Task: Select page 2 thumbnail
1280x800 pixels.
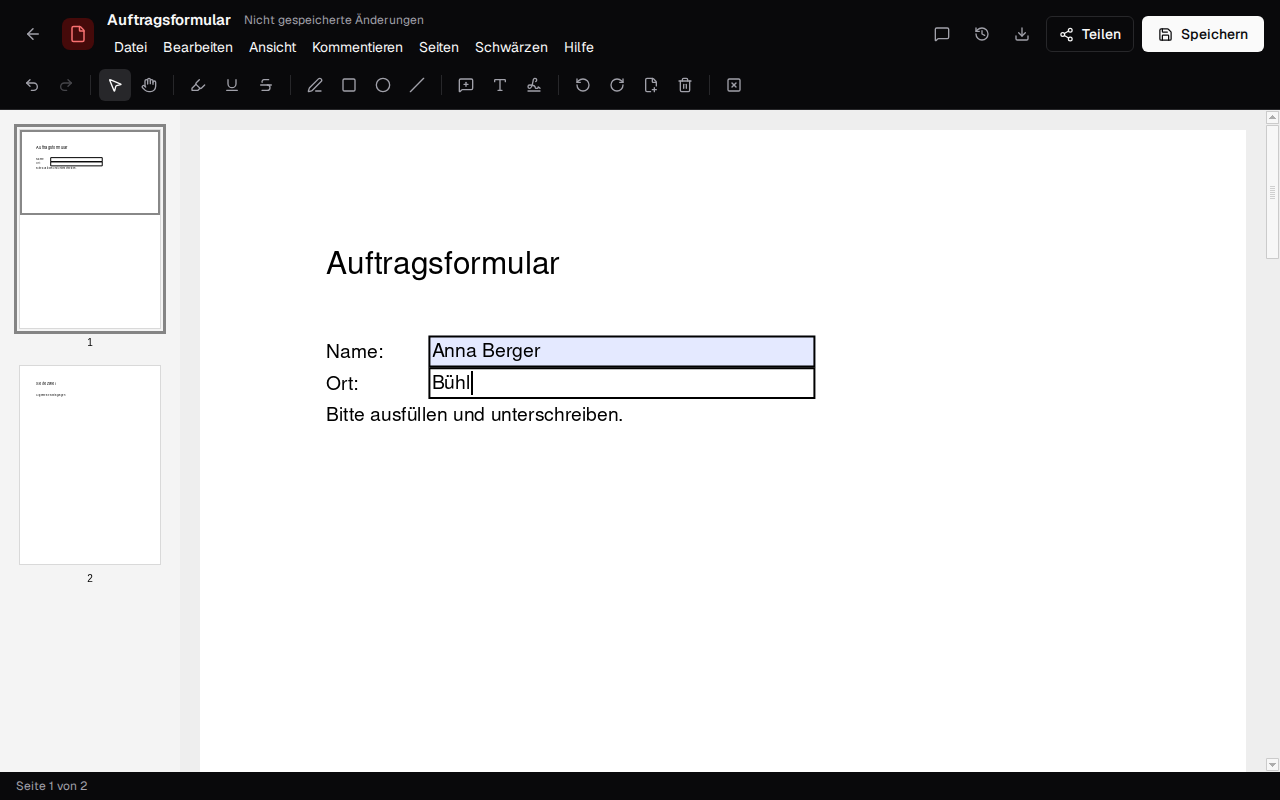Action: pyautogui.click(x=90, y=465)
